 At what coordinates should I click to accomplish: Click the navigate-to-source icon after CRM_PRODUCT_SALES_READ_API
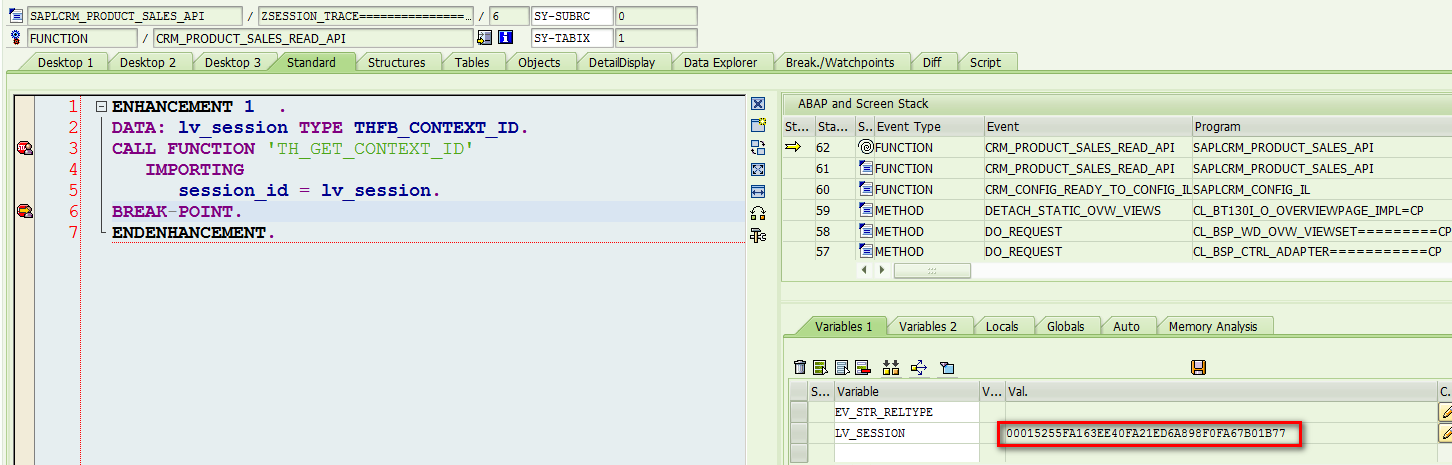(484, 38)
